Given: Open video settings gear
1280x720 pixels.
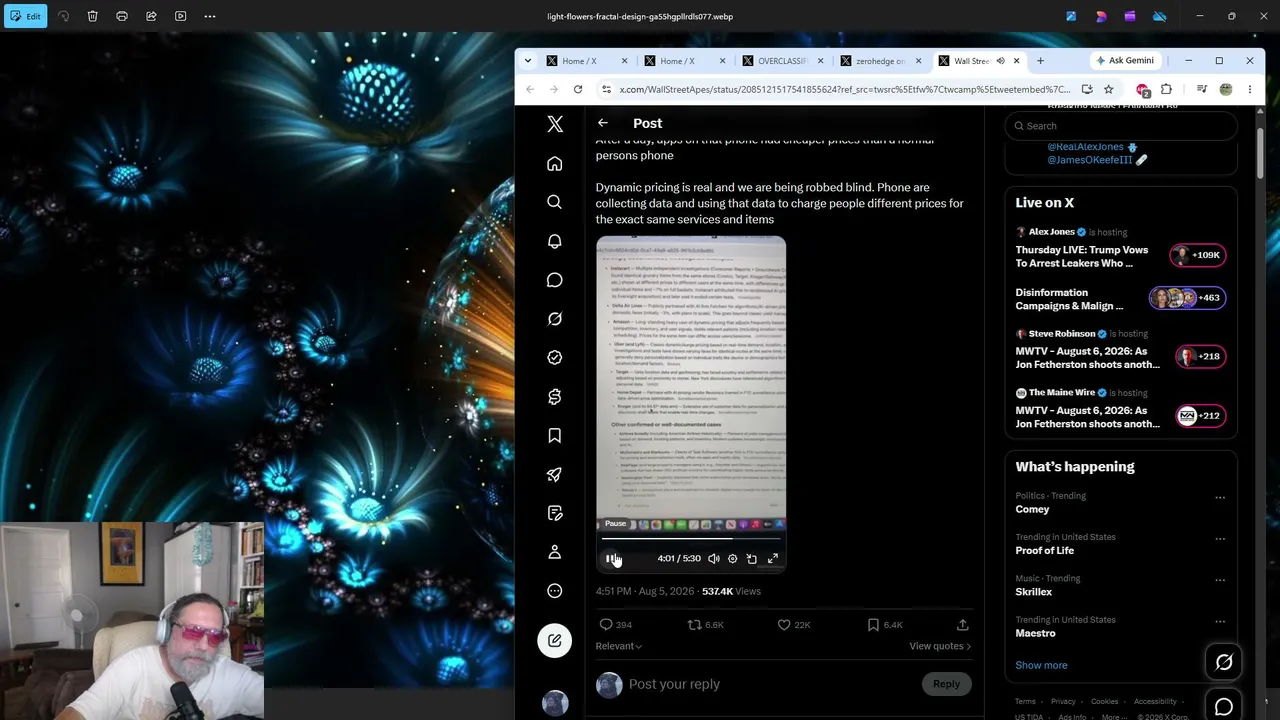Looking at the screenshot, I should point(732,559).
